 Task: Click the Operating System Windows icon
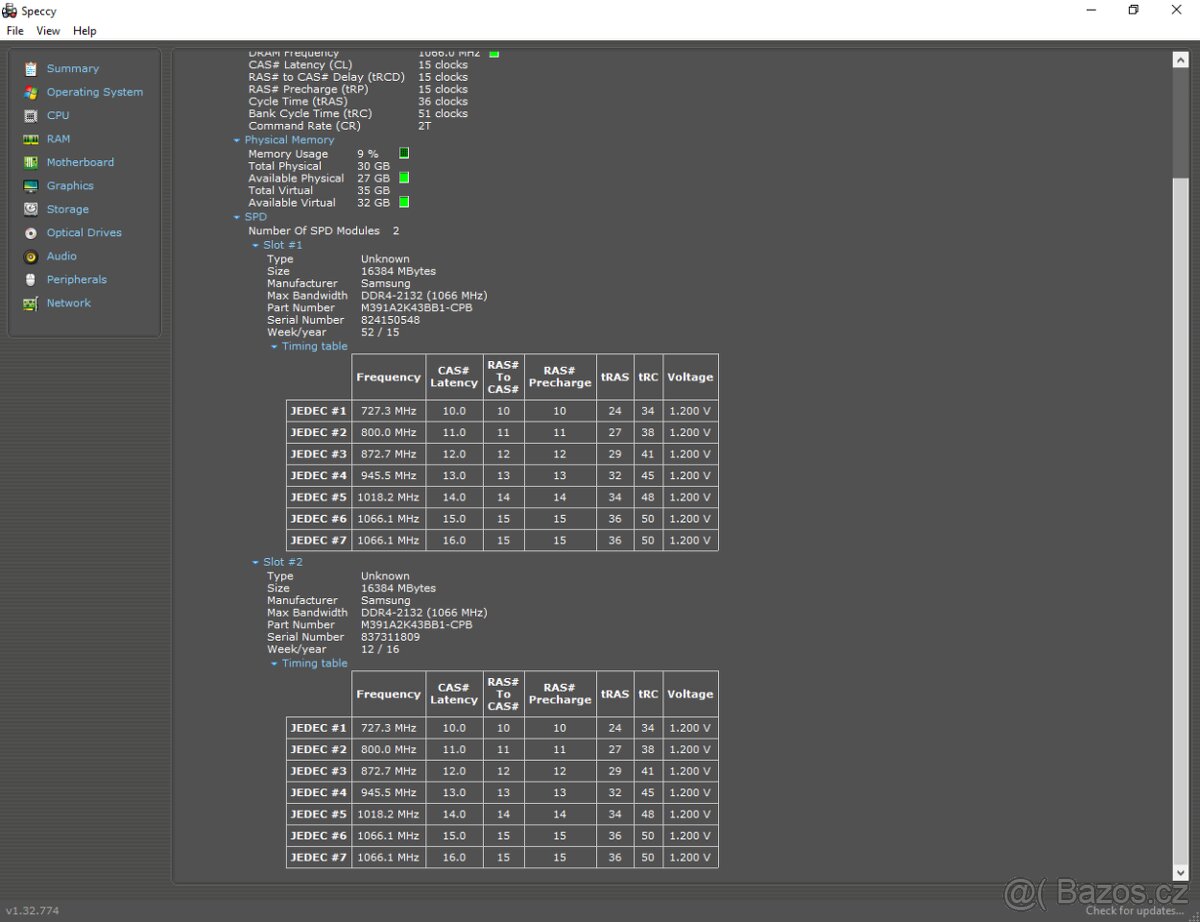[x=30, y=92]
